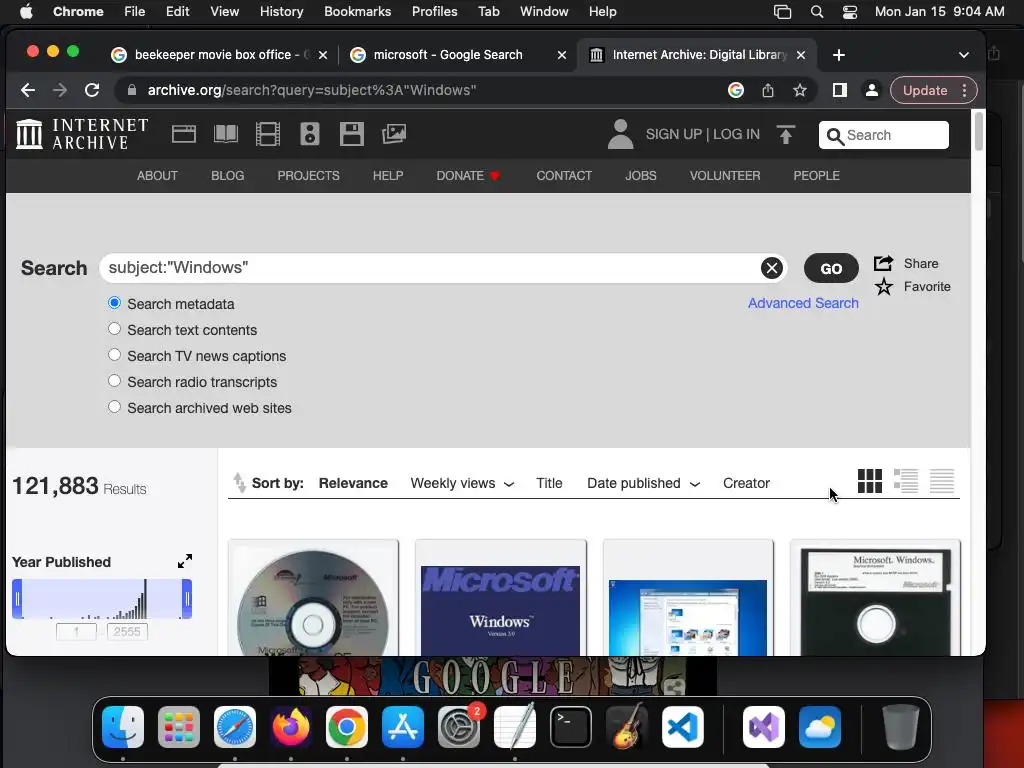
Task: Go back to previous page
Action: [27, 90]
